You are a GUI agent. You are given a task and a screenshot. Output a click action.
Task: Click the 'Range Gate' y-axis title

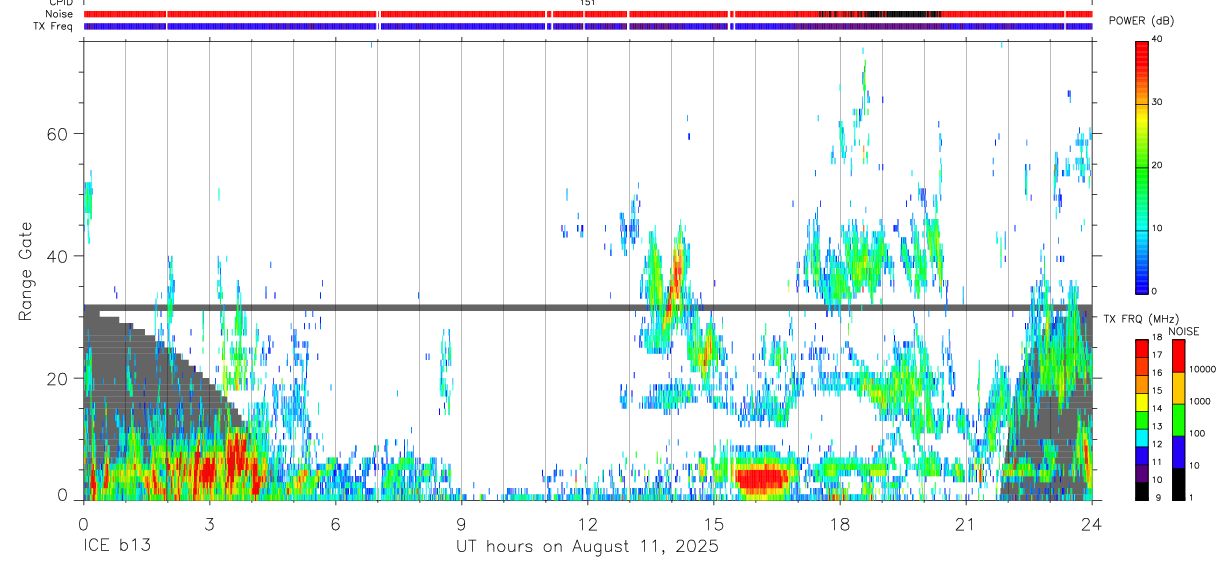tap(25, 271)
